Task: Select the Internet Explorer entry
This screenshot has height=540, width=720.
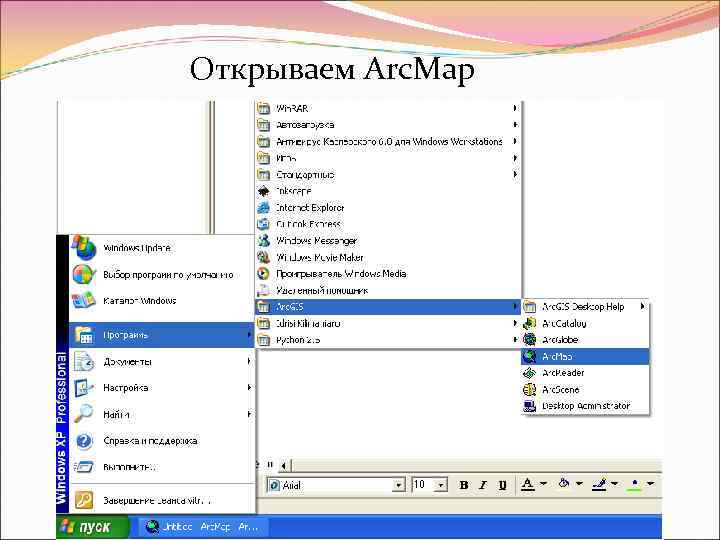Action: (388, 208)
